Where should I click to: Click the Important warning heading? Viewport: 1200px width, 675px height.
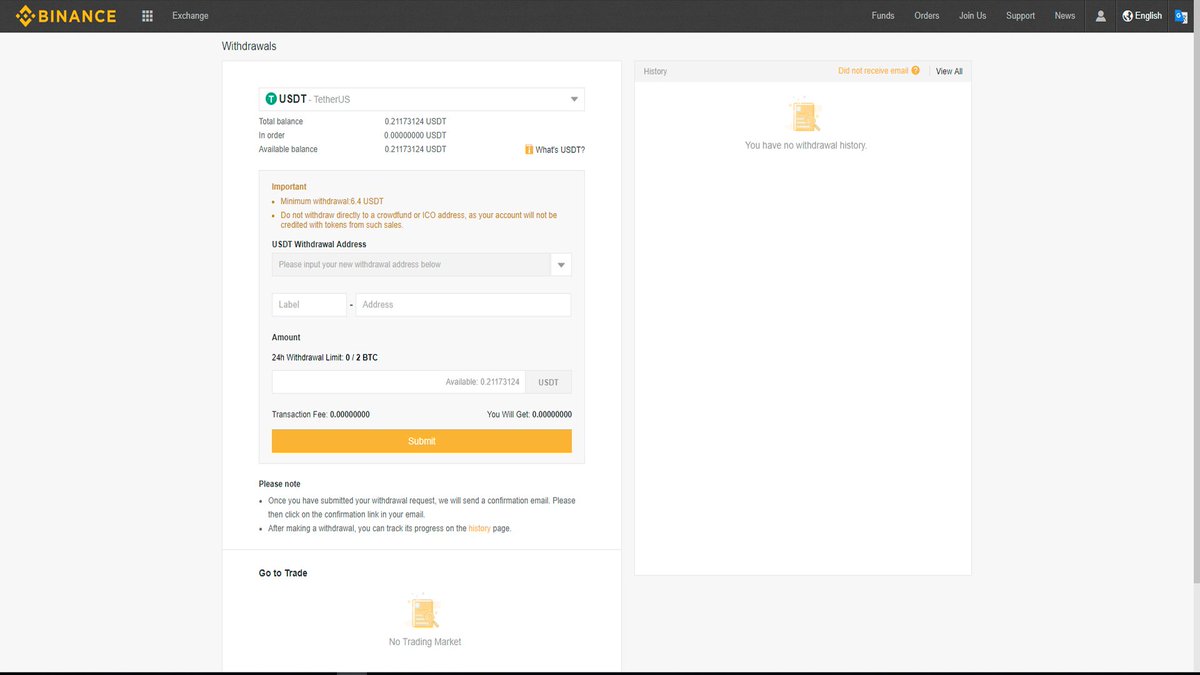[289, 187]
